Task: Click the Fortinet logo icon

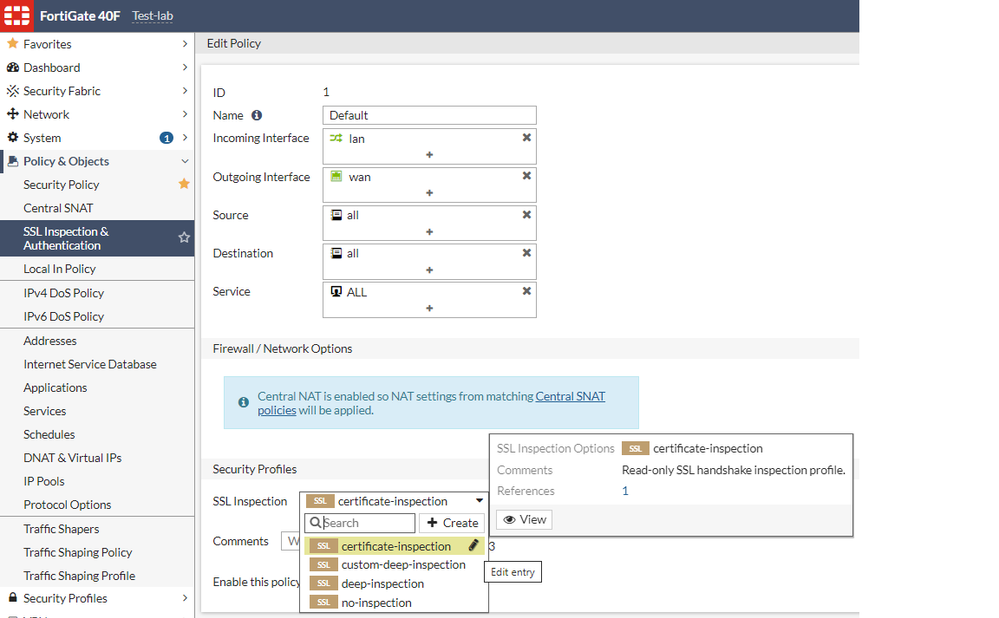Action: pos(19,16)
